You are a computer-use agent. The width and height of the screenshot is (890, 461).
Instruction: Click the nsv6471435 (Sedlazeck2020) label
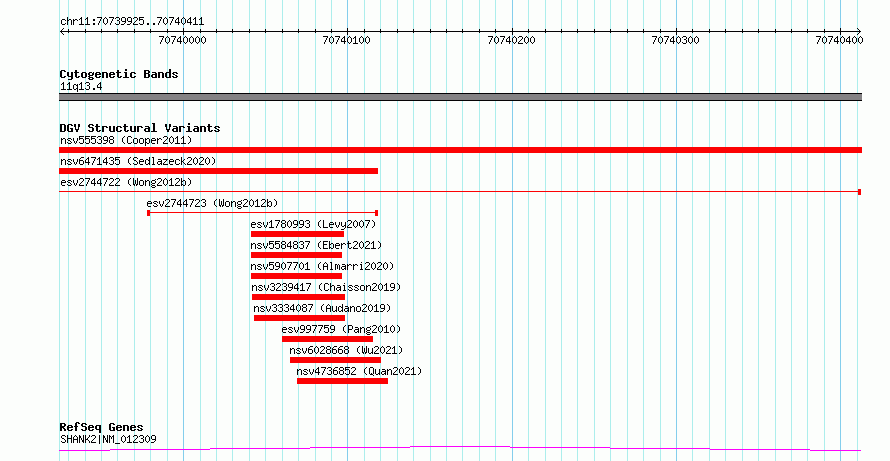[138, 161]
